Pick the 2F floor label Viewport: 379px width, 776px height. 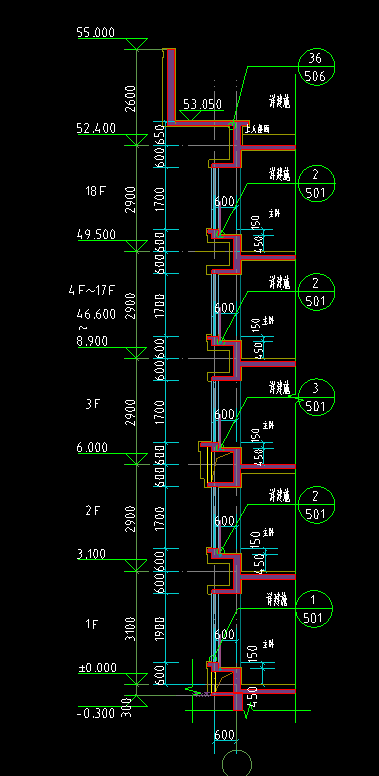[93, 511]
